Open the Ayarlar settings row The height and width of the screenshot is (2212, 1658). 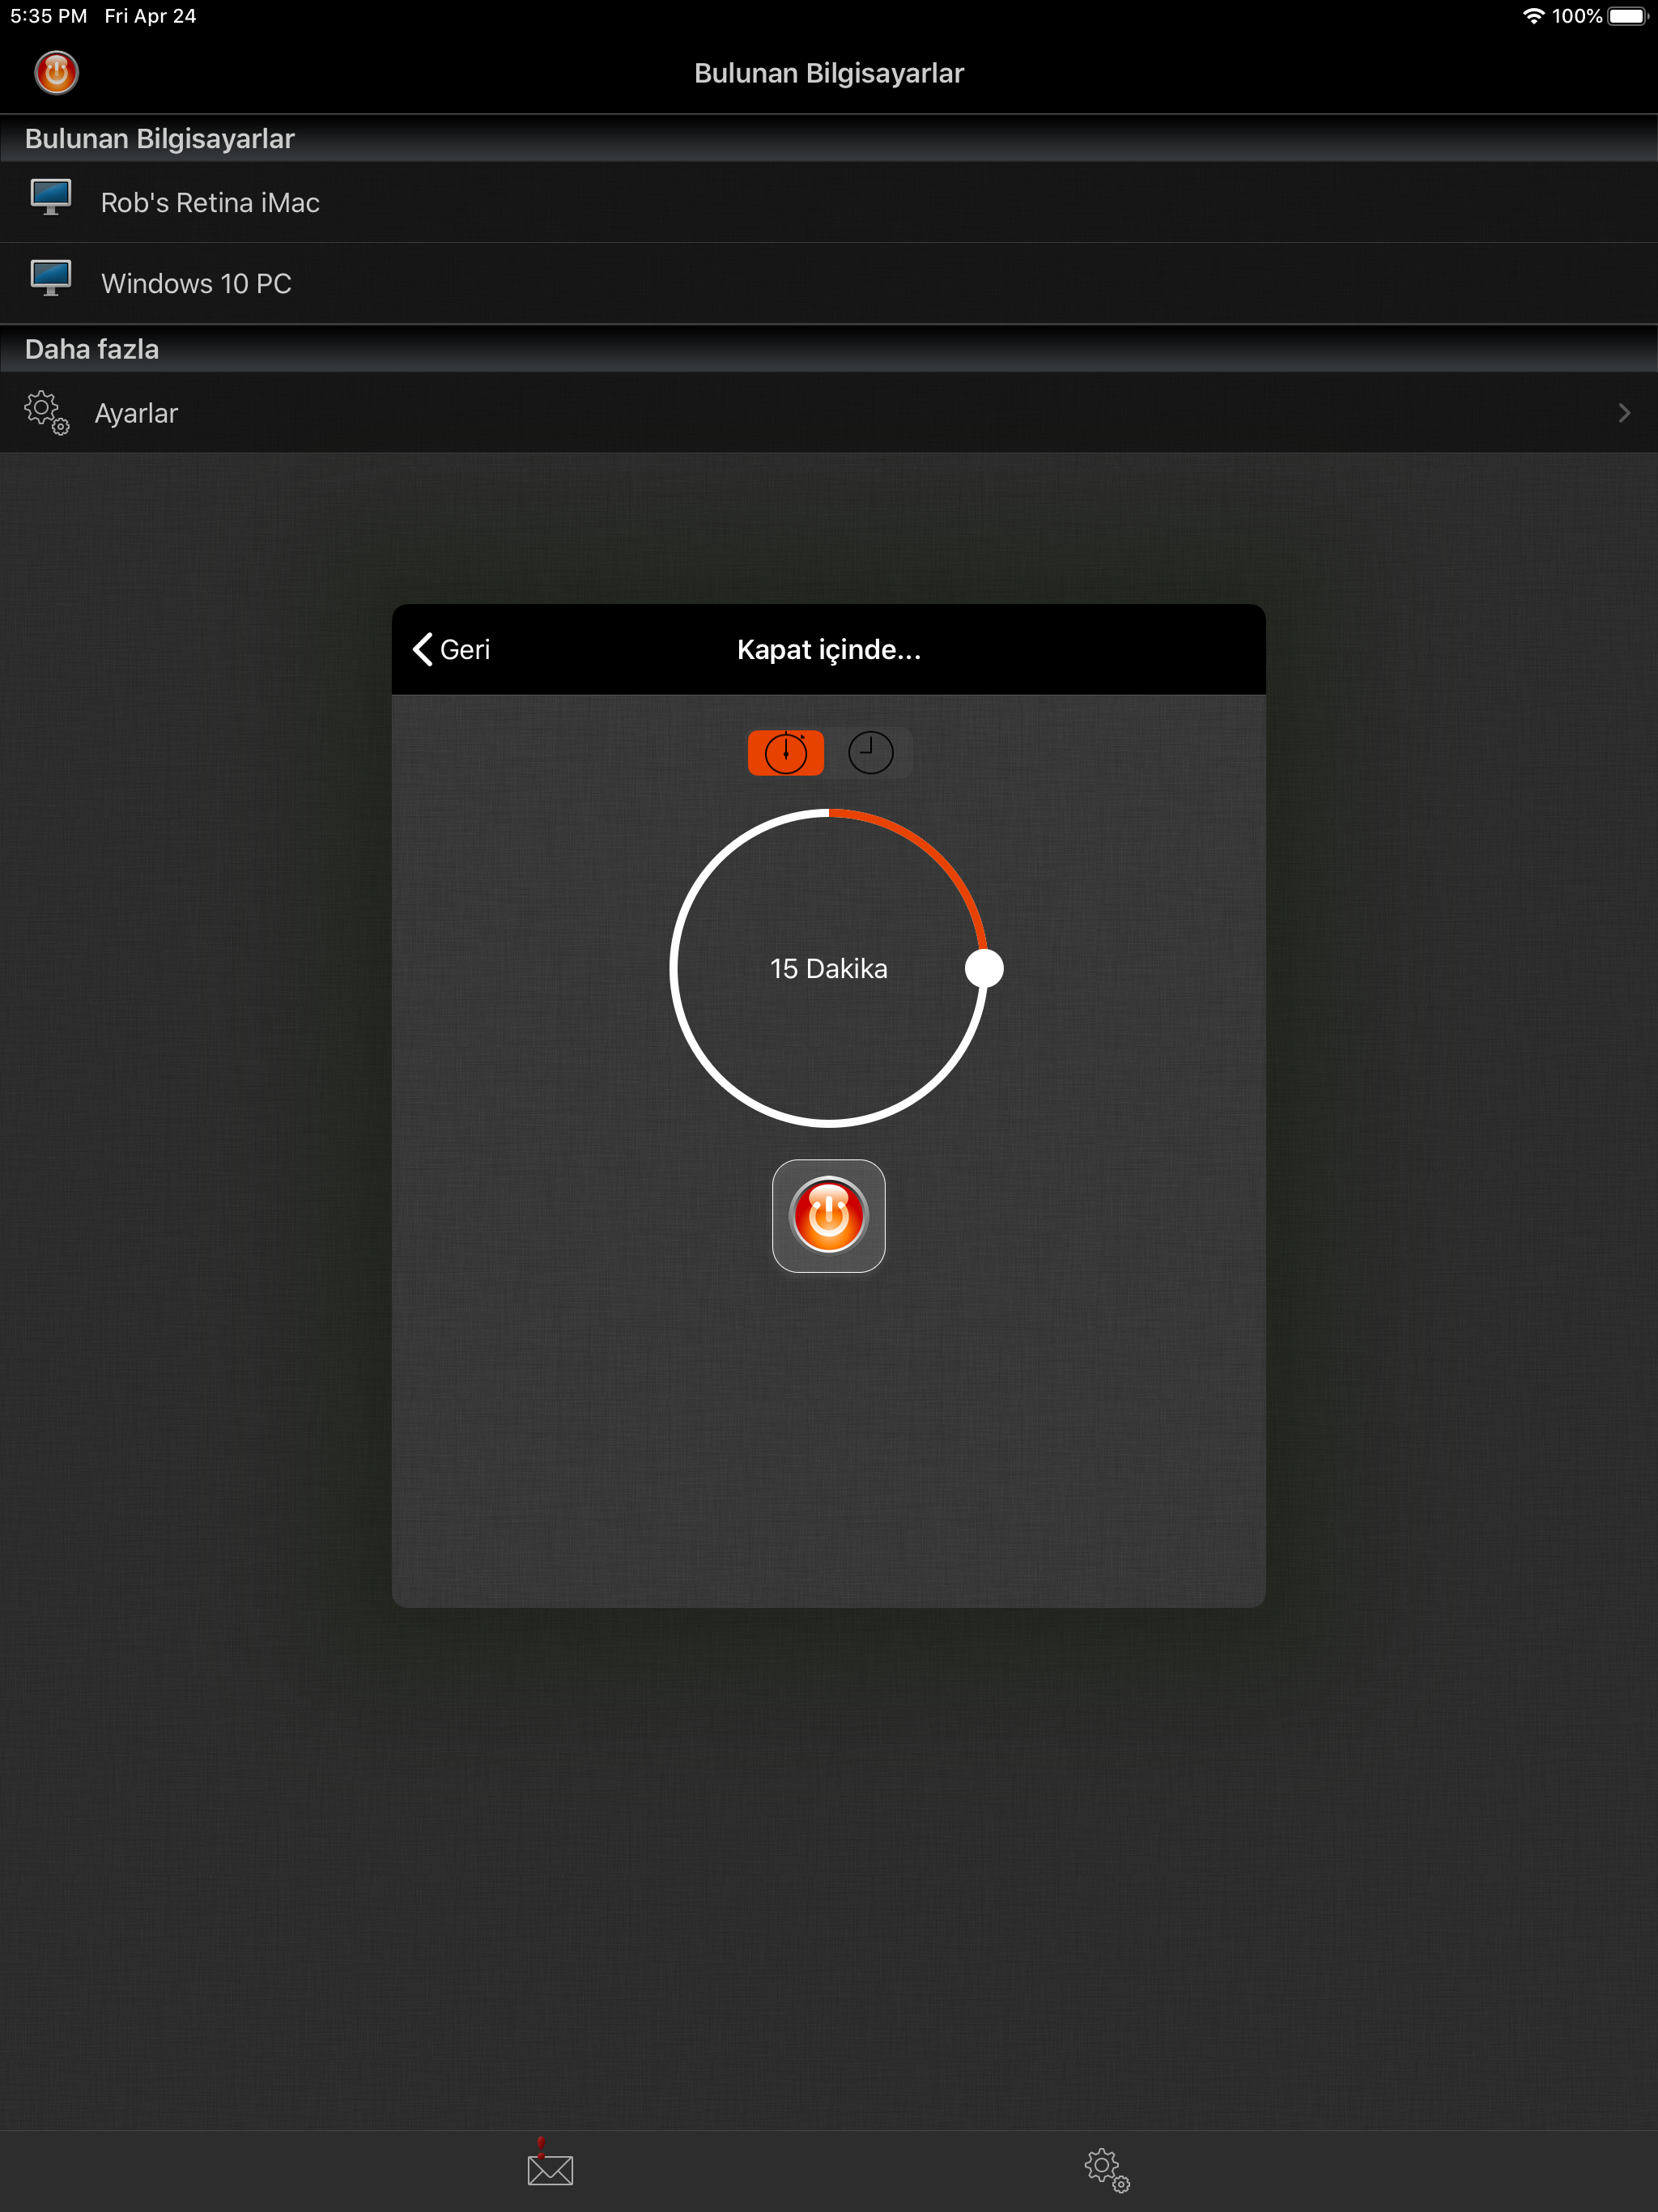tap(136, 413)
